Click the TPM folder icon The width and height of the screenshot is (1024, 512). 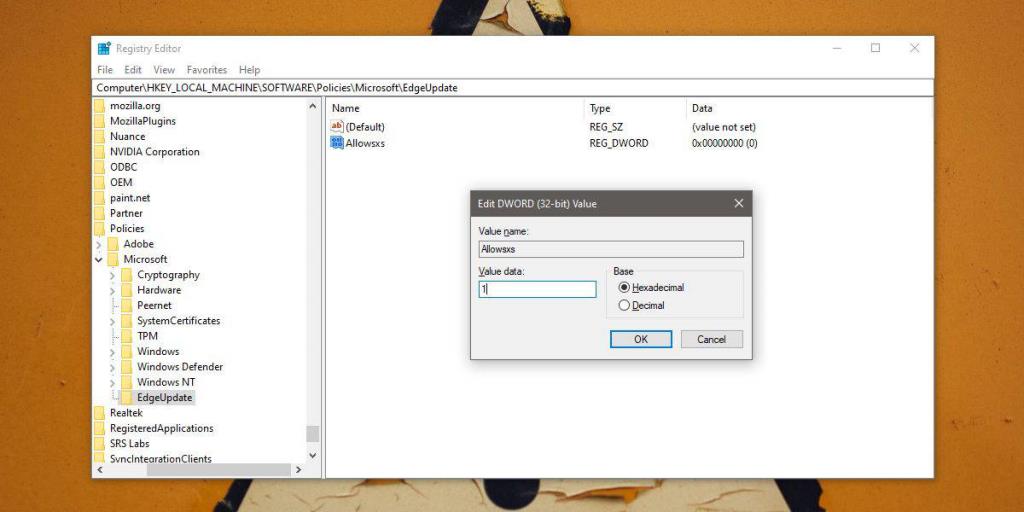point(127,336)
